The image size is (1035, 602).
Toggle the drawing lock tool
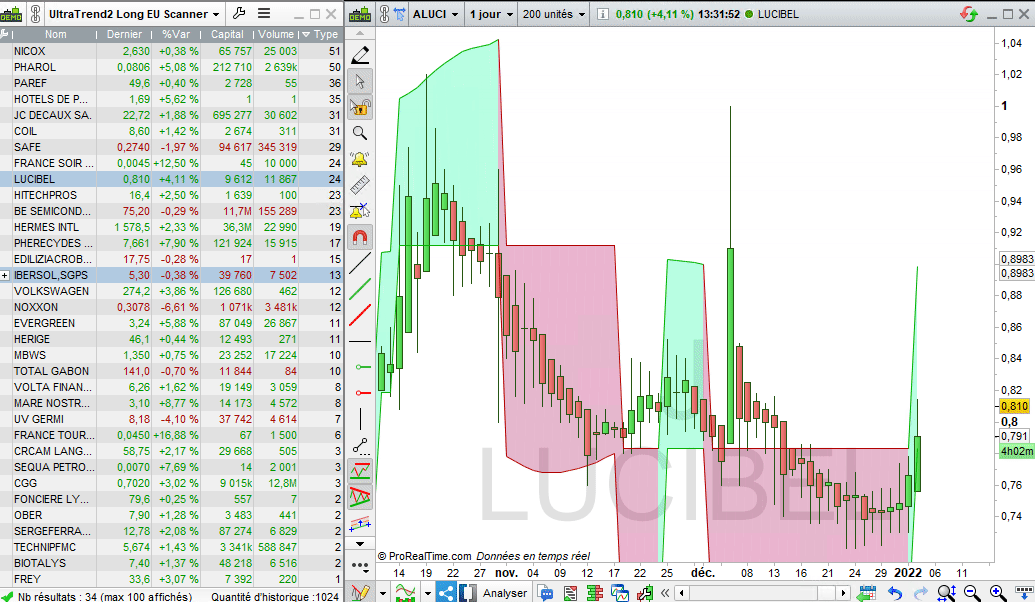click(360, 107)
